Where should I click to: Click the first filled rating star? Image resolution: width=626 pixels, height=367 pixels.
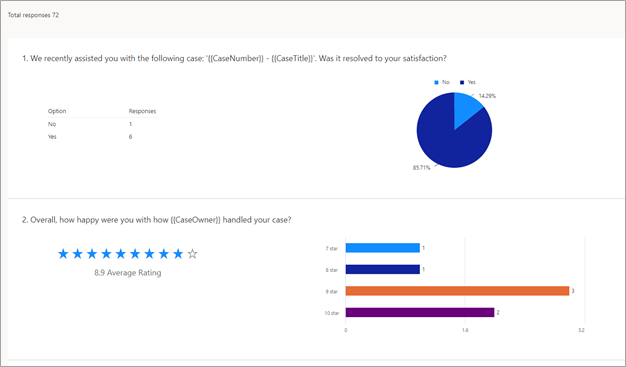tap(63, 254)
